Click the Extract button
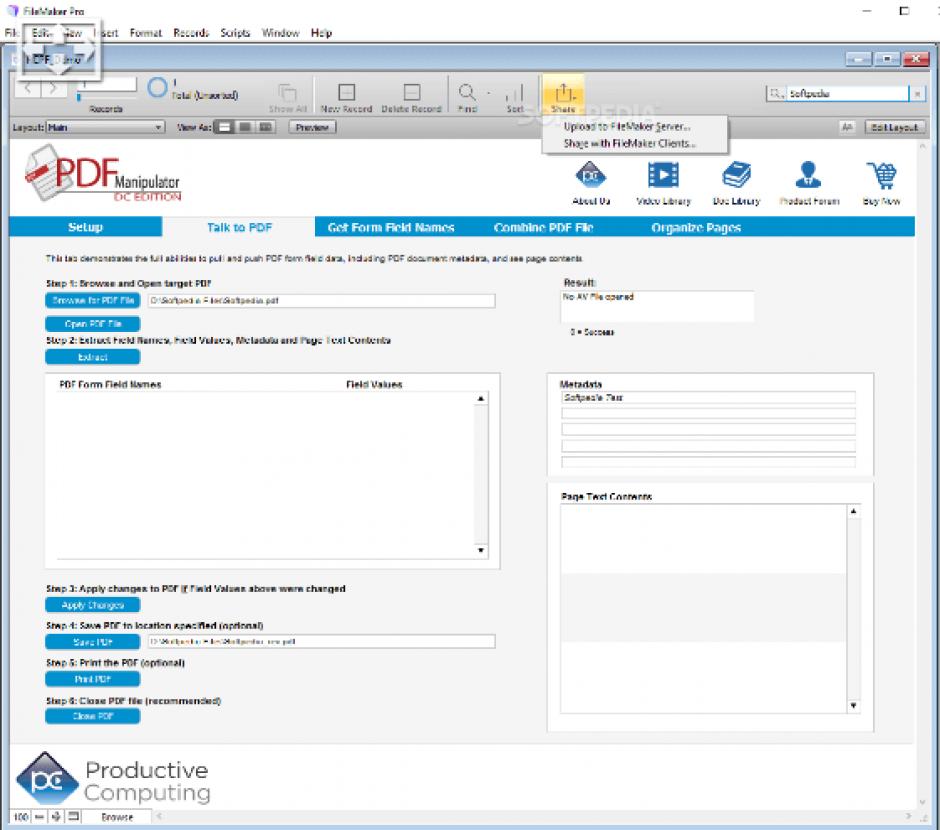The height and width of the screenshot is (830, 940). pos(93,357)
